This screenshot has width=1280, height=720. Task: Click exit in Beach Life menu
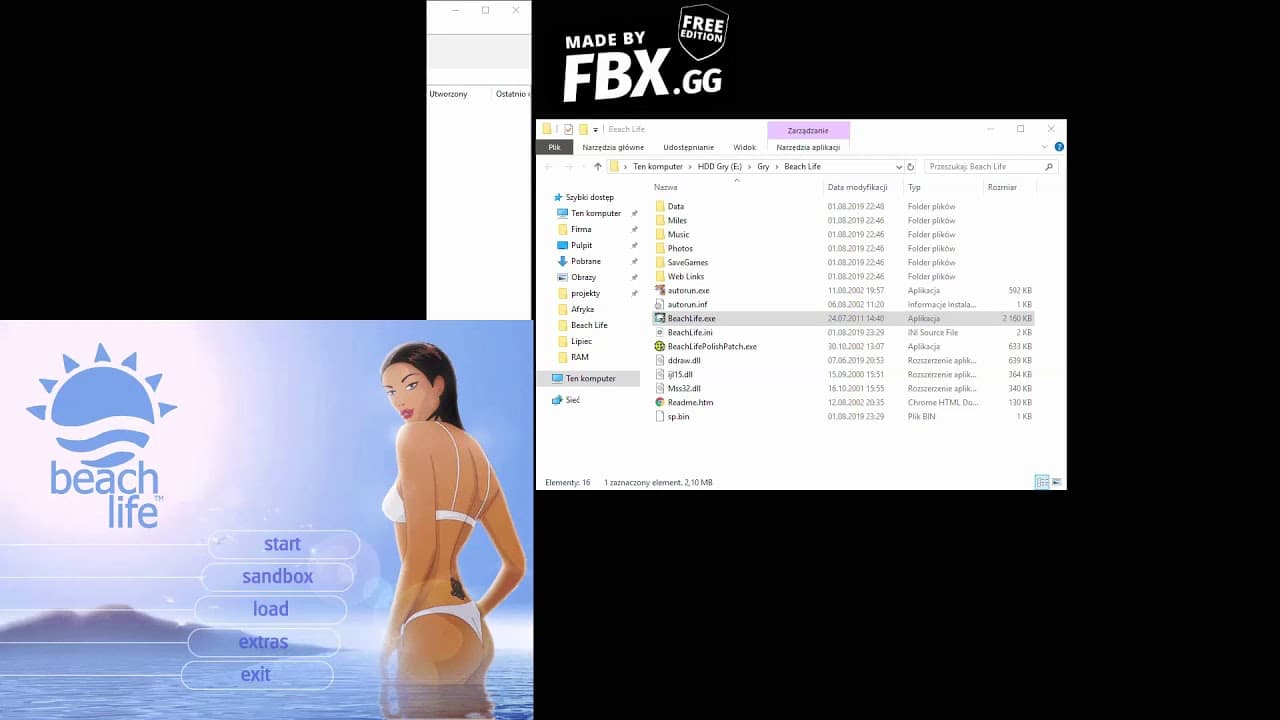click(x=256, y=674)
